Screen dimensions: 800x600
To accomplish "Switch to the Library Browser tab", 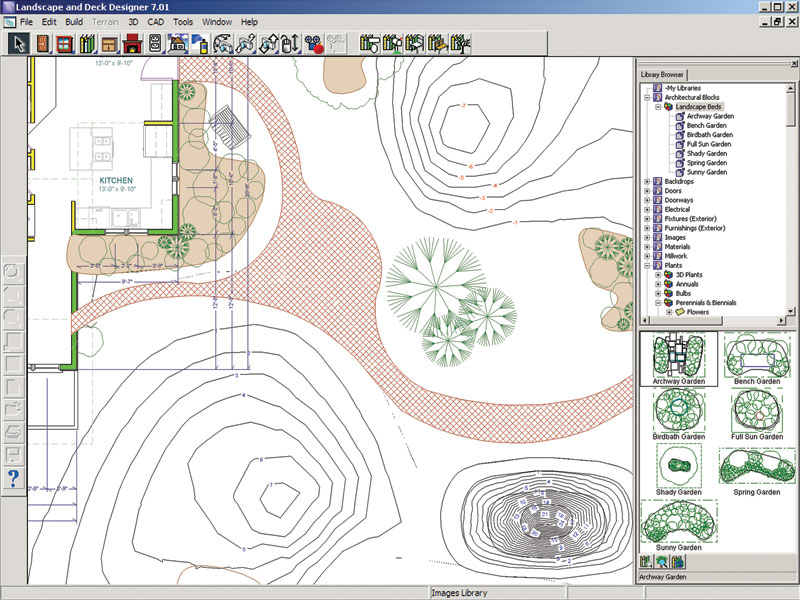I will [x=662, y=74].
